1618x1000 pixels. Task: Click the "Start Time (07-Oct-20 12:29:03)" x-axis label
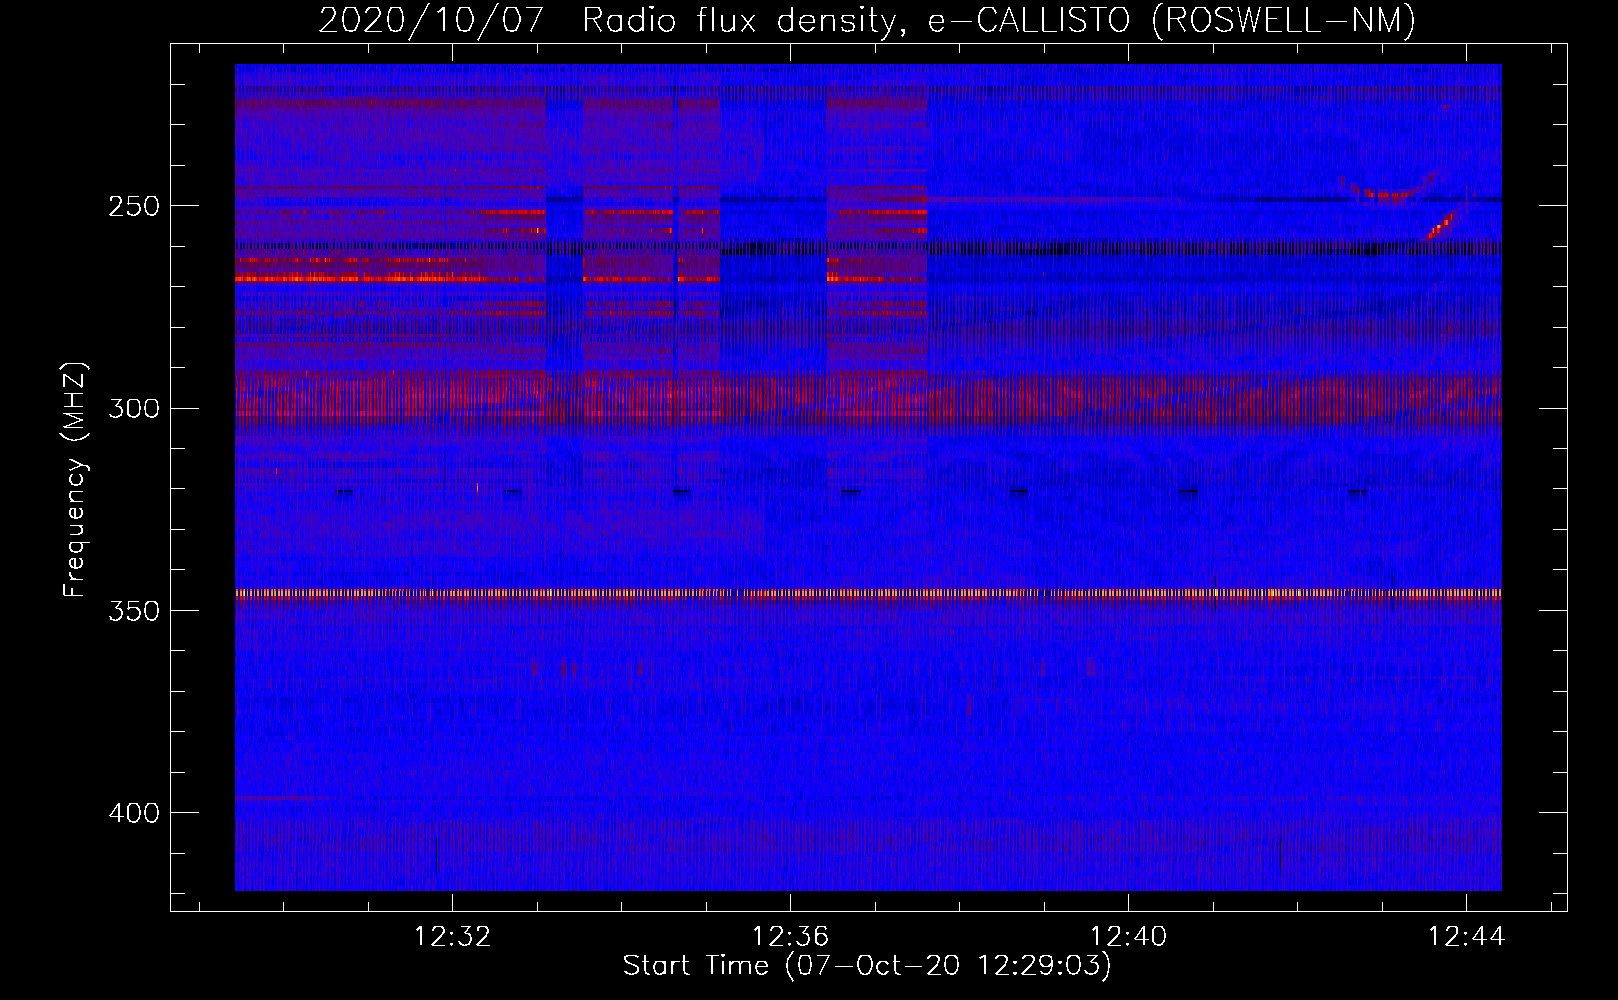tap(867, 966)
